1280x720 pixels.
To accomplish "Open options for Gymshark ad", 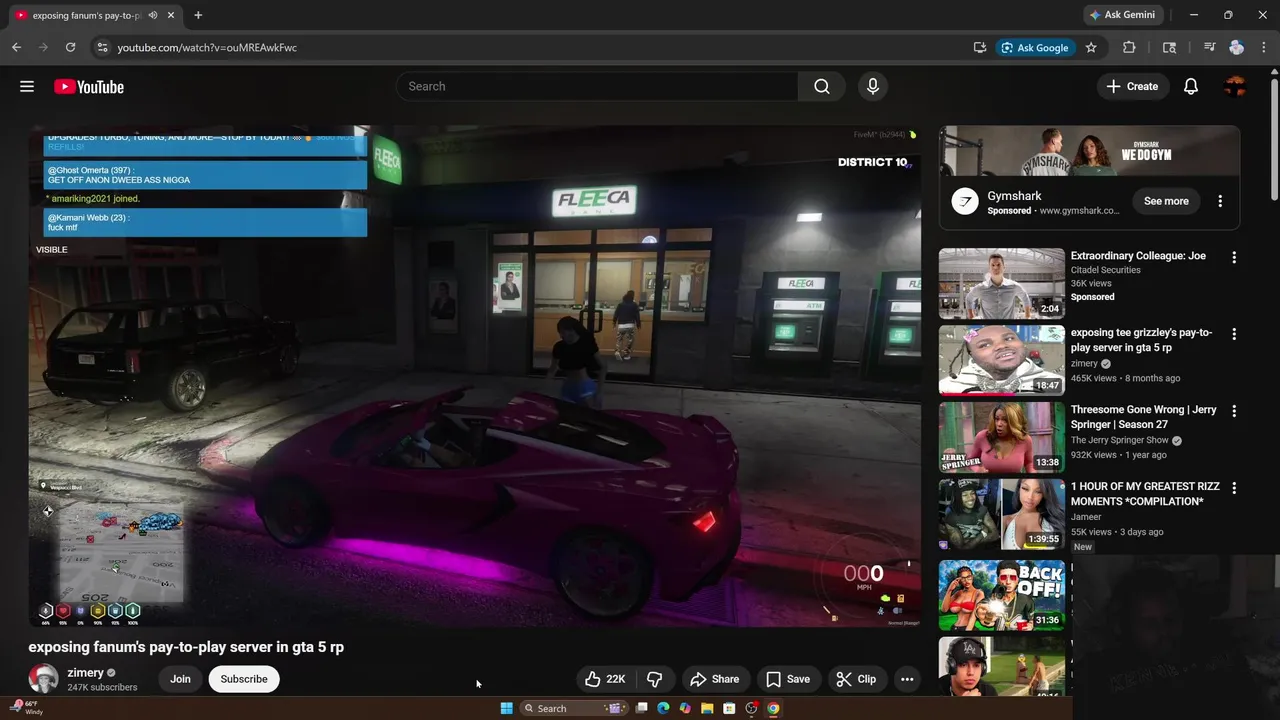I will (x=1220, y=201).
